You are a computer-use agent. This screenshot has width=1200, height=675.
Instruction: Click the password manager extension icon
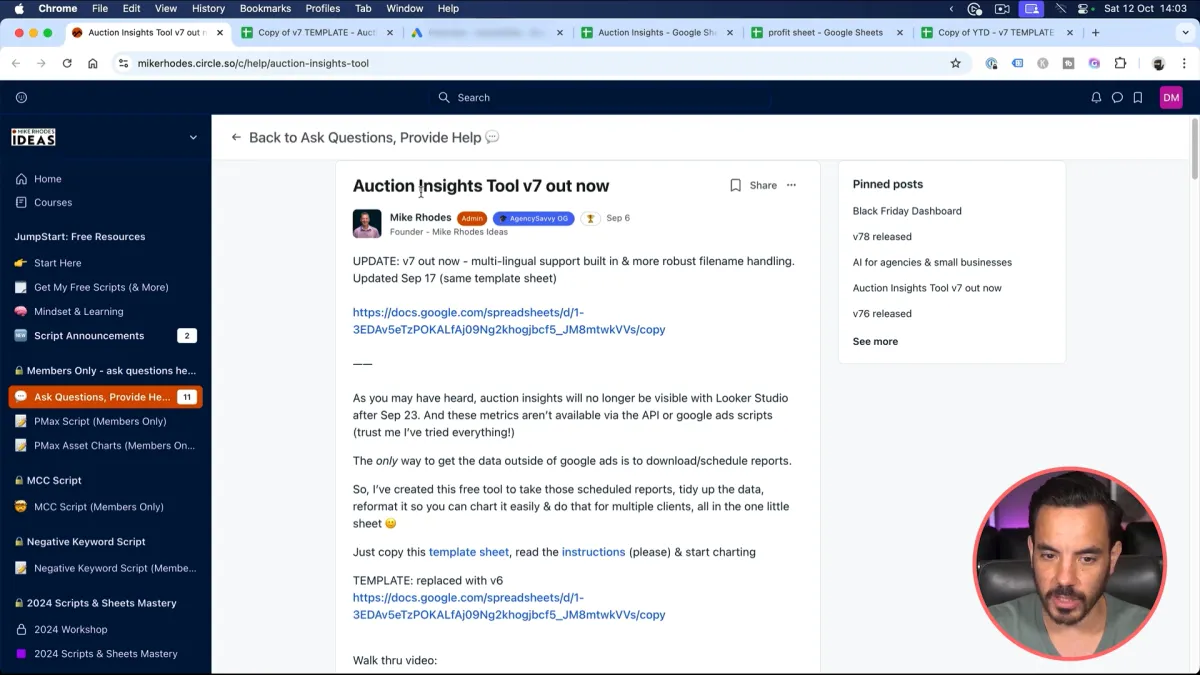point(991,63)
